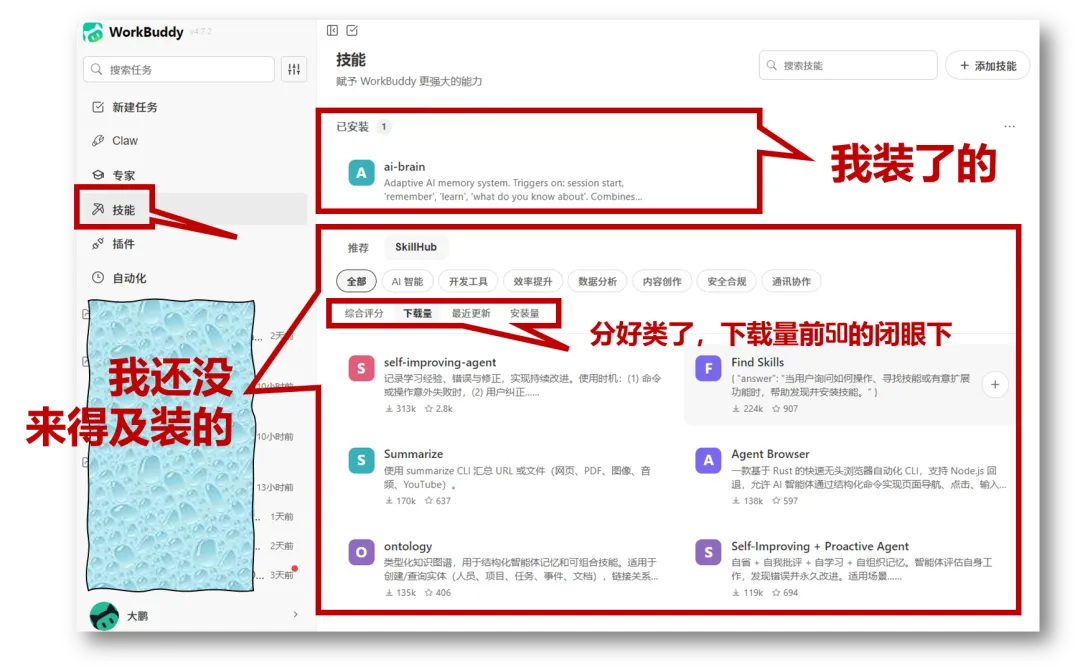The image size is (1080, 672).
Task: Click the 694 star count
Action: pyautogui.click(x=785, y=592)
